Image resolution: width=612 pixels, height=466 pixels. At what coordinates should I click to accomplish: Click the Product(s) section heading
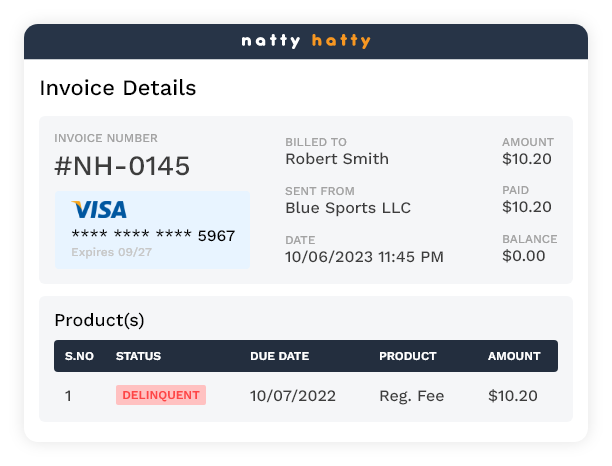(99, 320)
